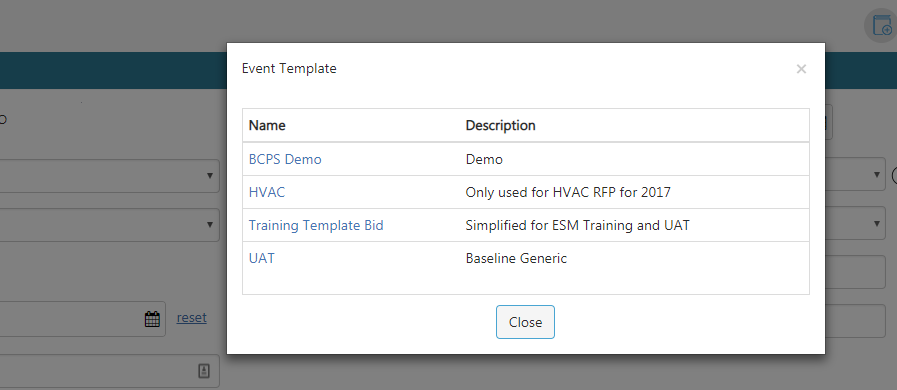The width and height of the screenshot is (897, 390).
Task: Click the reset link beside date field
Action: [x=192, y=317]
